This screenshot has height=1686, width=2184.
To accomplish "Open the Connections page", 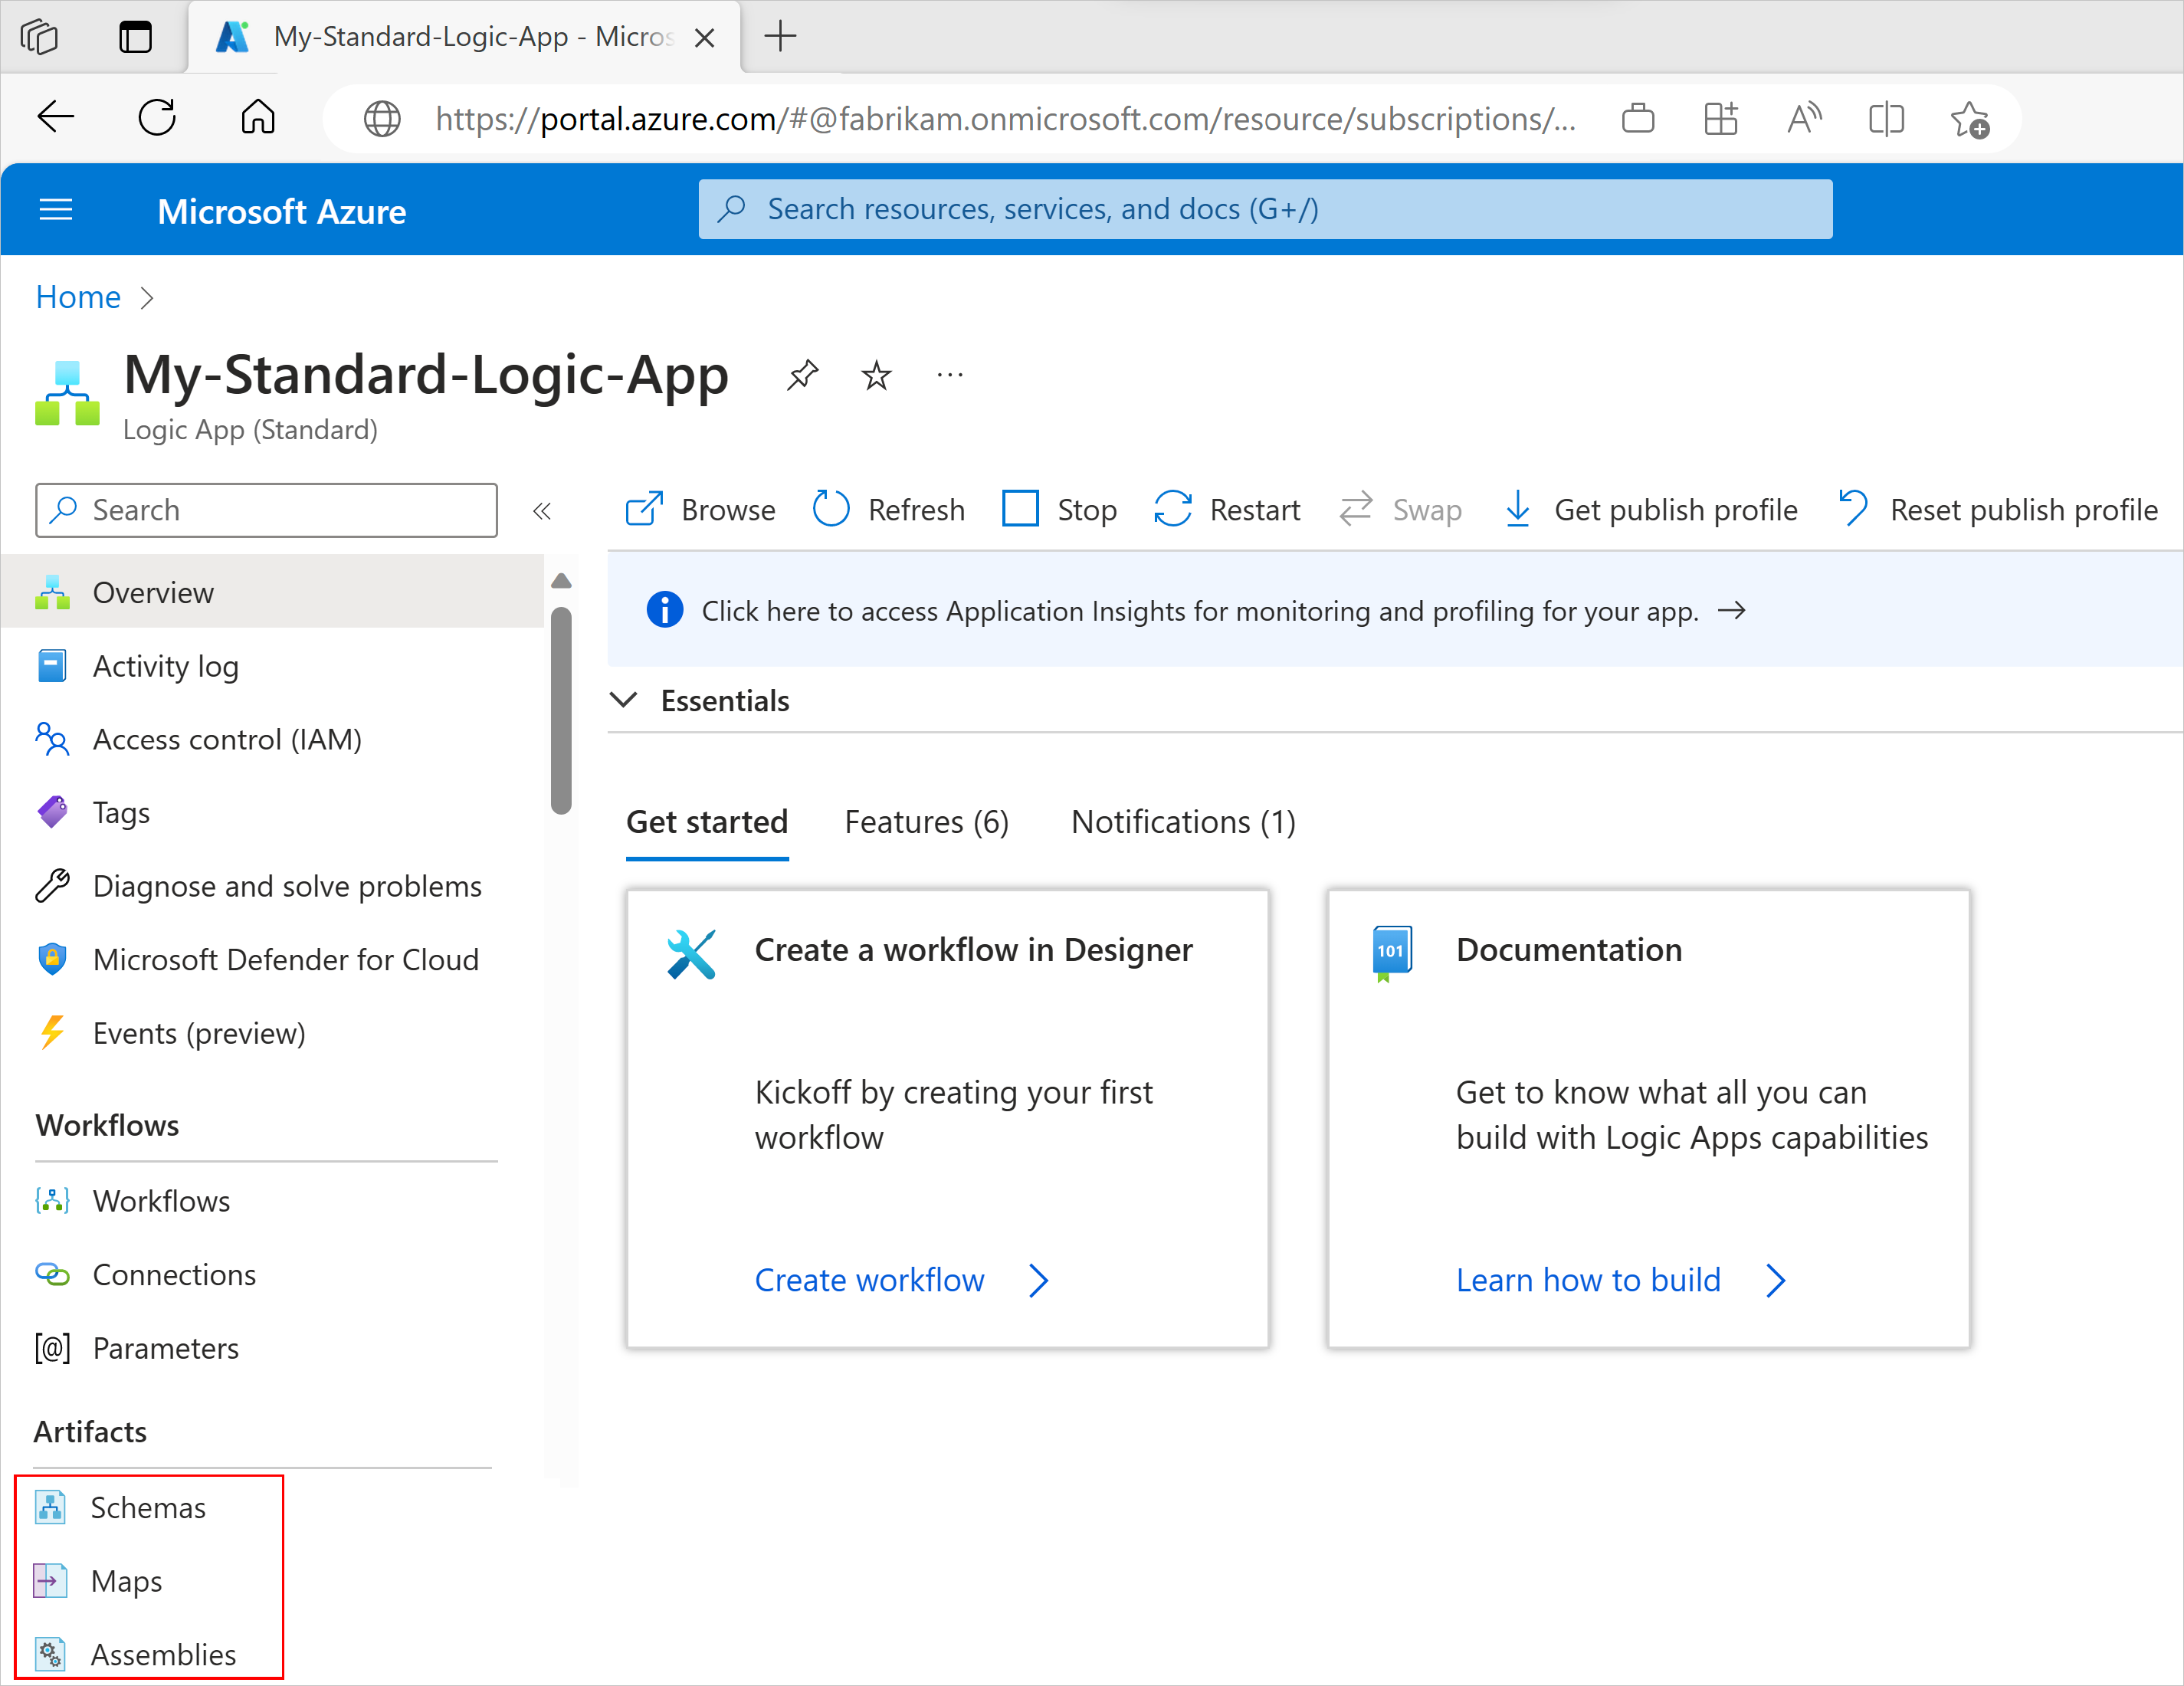I will pos(174,1274).
